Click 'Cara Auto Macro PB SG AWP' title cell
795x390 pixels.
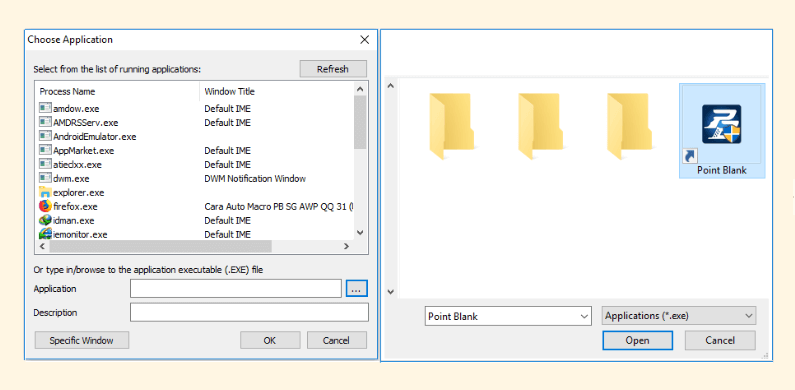click(279, 206)
